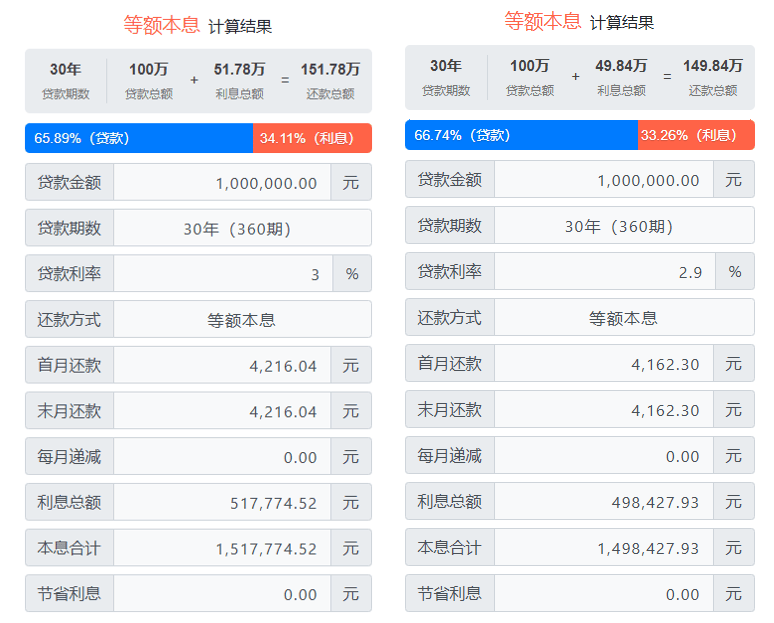This screenshot has height=623, width=774.
Task: Click the 49.84万 利息总额 summary figure
Action: (x=621, y=67)
